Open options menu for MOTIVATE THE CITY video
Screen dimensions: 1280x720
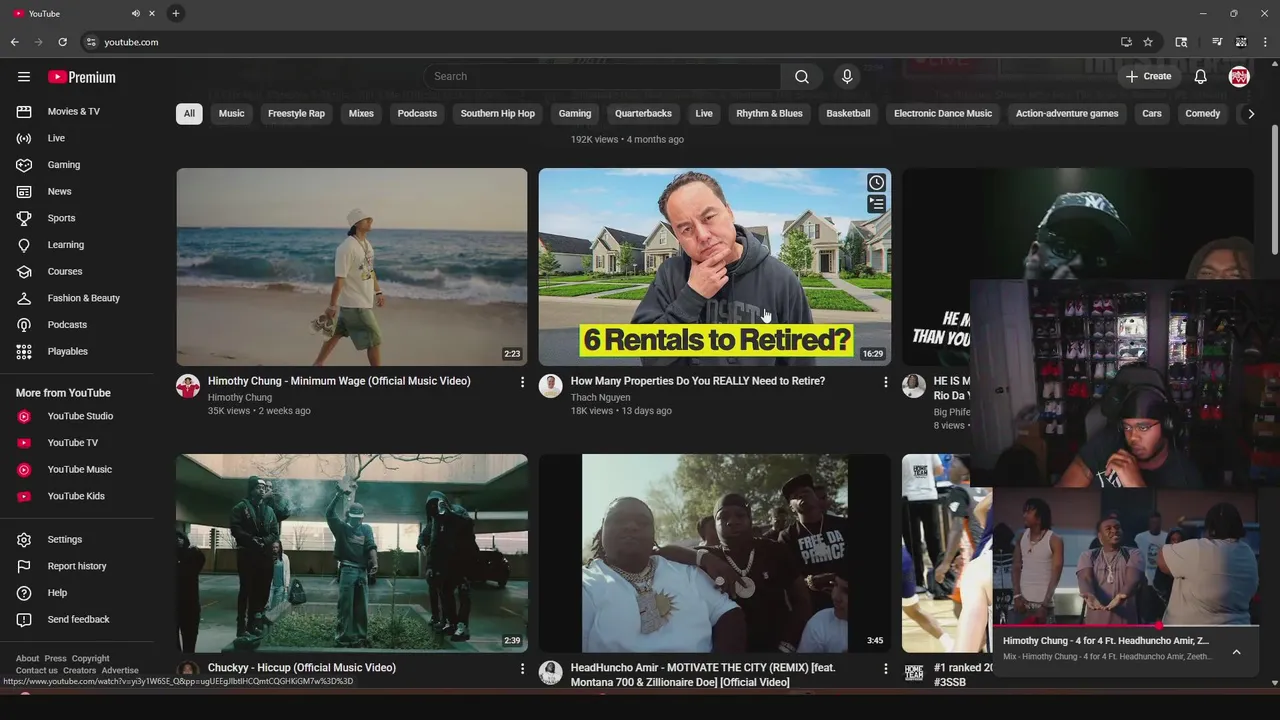pyautogui.click(x=885, y=668)
